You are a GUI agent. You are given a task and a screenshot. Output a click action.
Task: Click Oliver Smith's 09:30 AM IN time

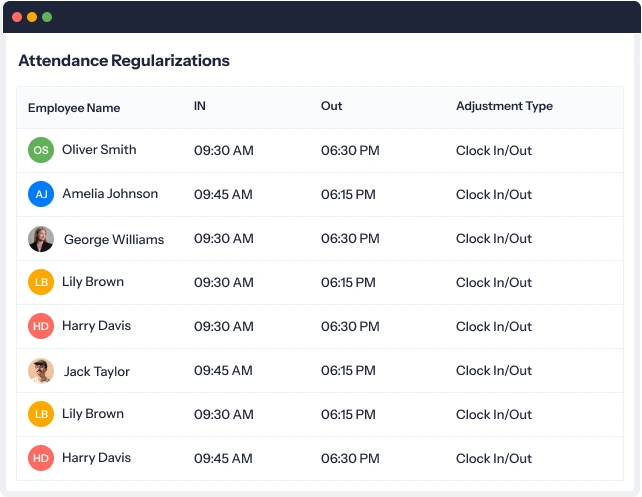224,150
